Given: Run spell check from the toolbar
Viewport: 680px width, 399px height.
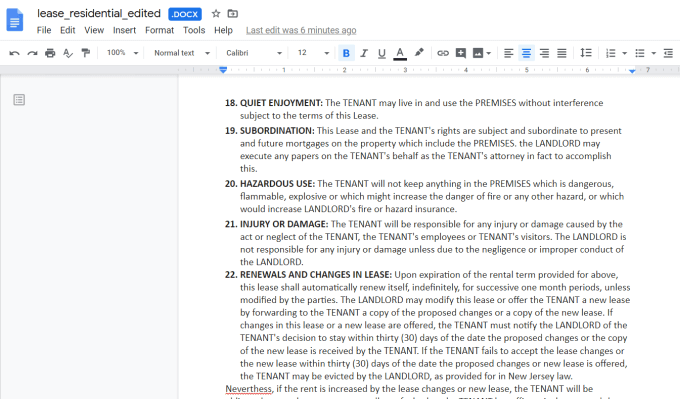Looking at the screenshot, I should [x=68, y=53].
